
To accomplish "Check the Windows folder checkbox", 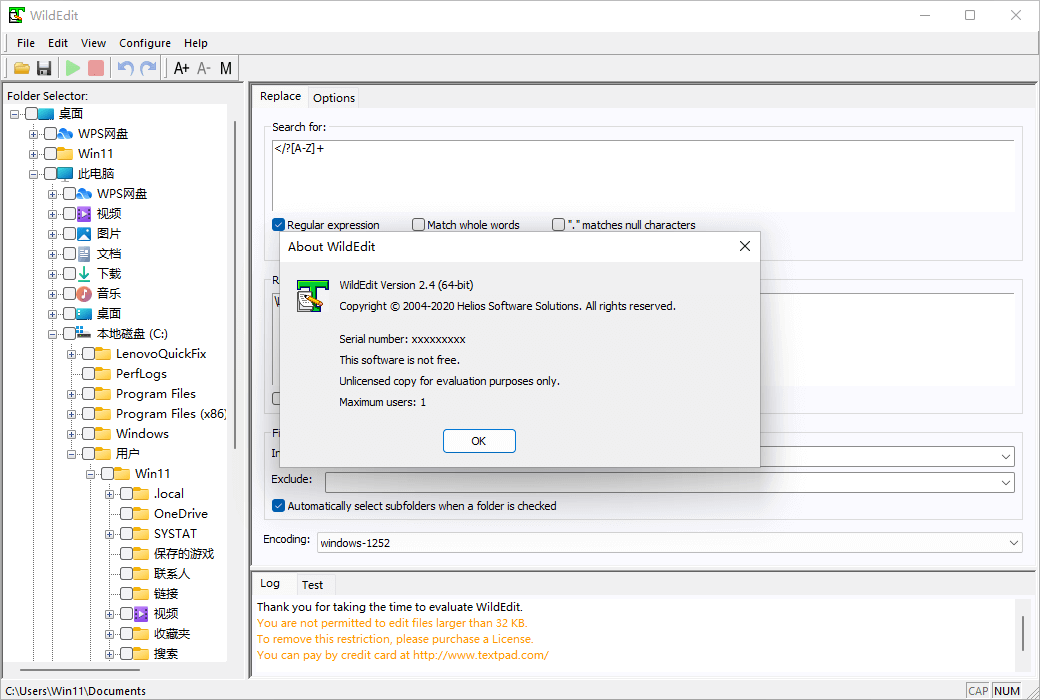I will pyautogui.click(x=88, y=433).
